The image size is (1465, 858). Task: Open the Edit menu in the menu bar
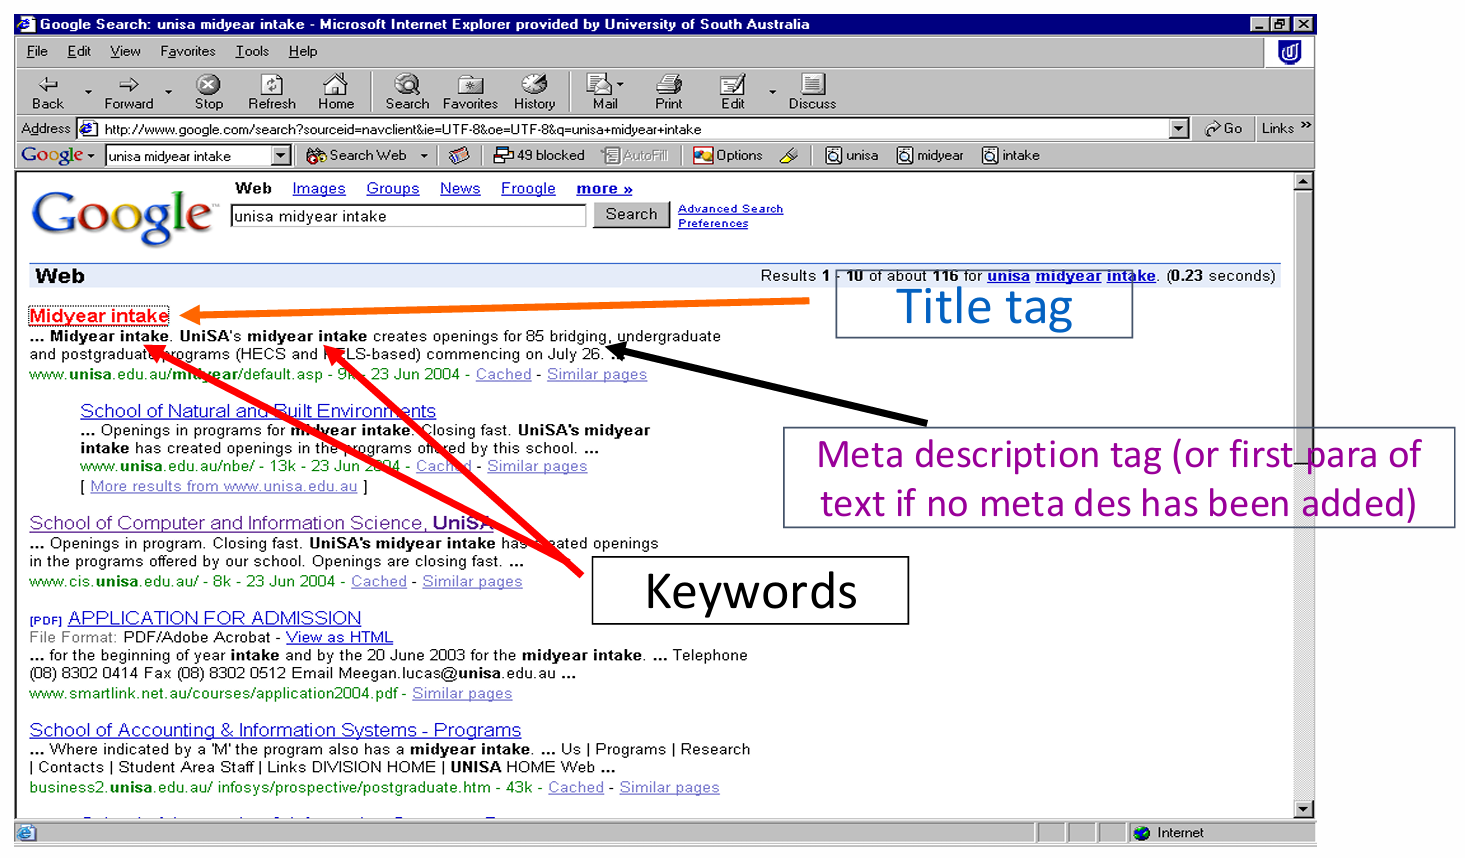79,51
